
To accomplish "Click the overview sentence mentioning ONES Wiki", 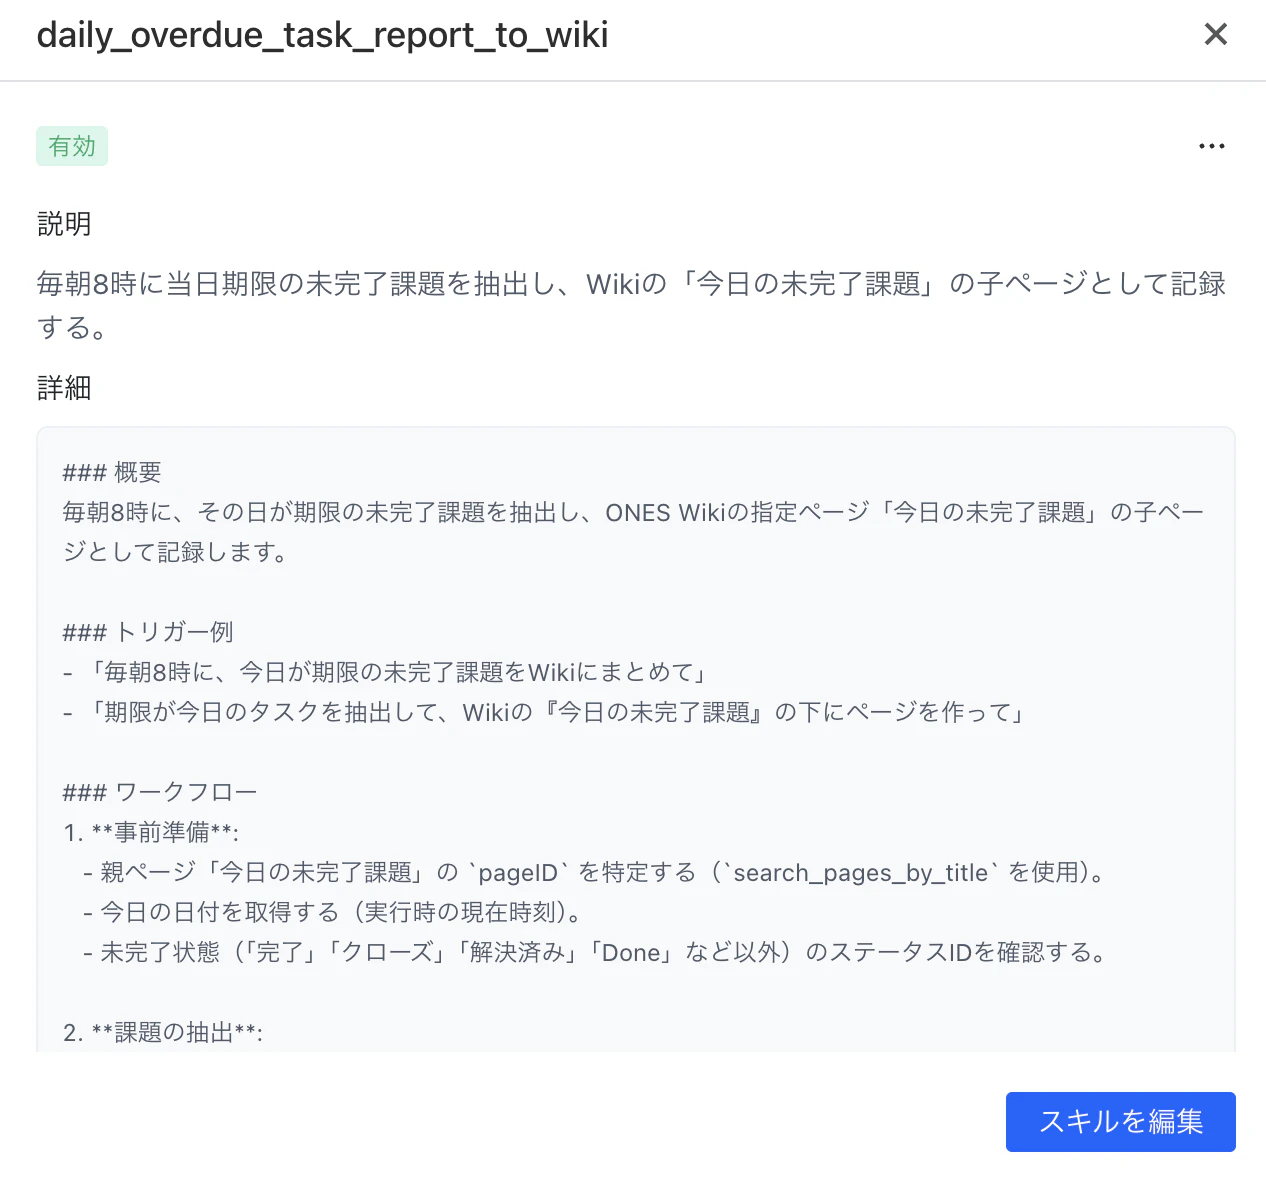I will coord(633,532).
